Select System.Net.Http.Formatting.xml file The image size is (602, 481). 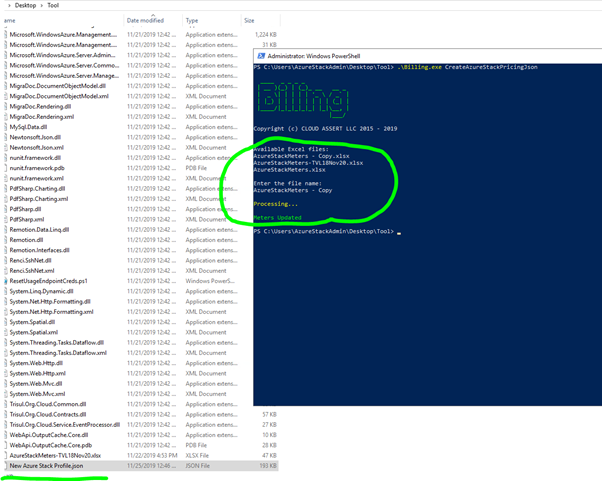(51, 312)
